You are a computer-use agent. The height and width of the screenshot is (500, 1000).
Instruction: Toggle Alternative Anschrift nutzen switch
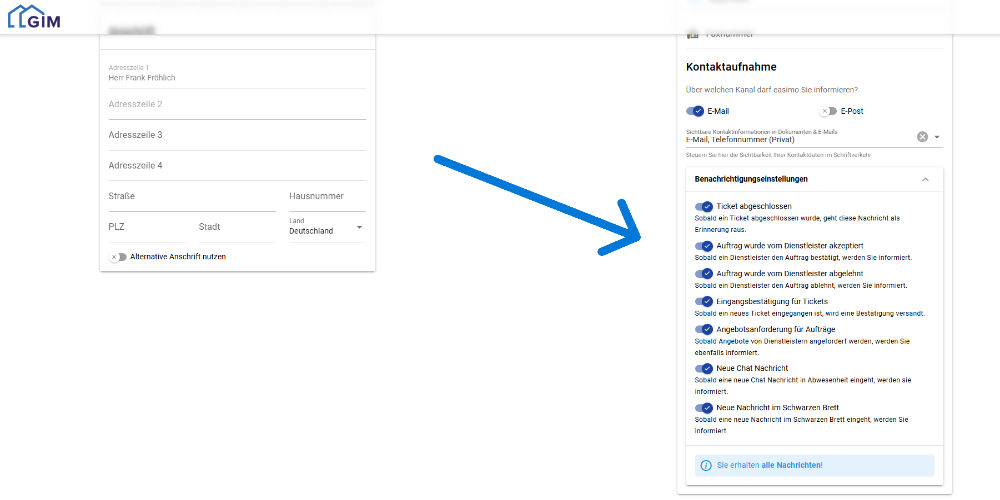coord(119,257)
